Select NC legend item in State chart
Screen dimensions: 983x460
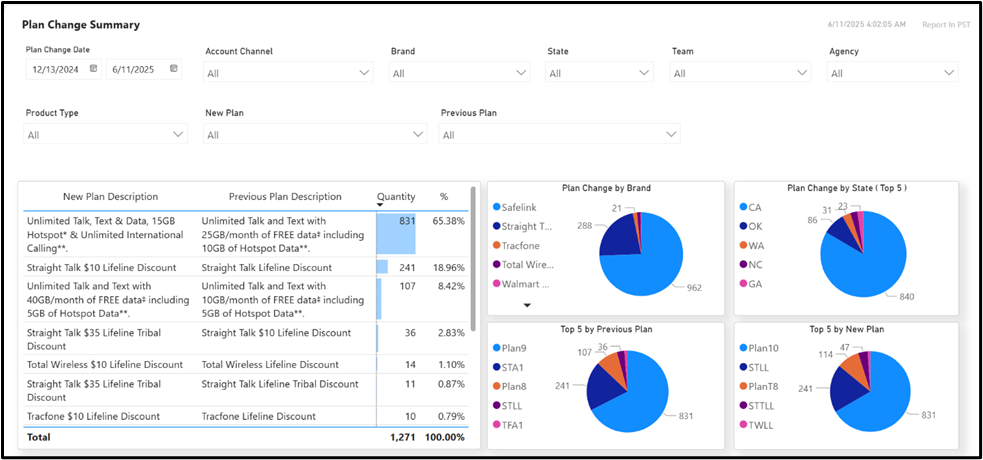750,264
